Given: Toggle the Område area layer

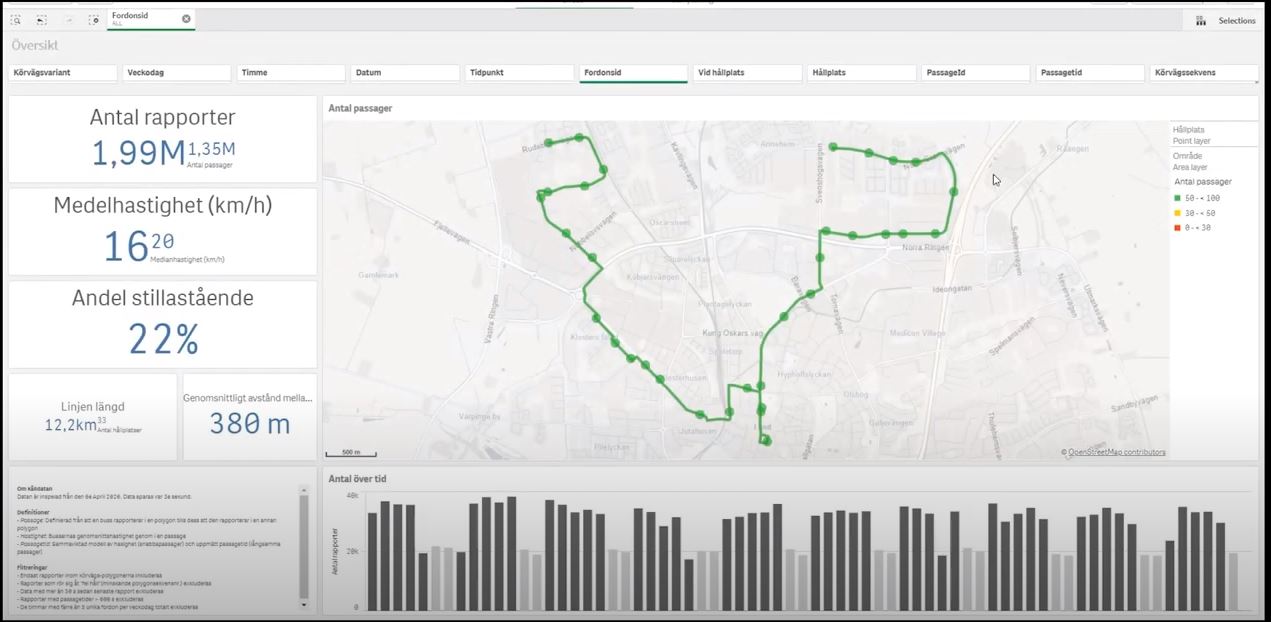Looking at the screenshot, I should tap(1190, 162).
